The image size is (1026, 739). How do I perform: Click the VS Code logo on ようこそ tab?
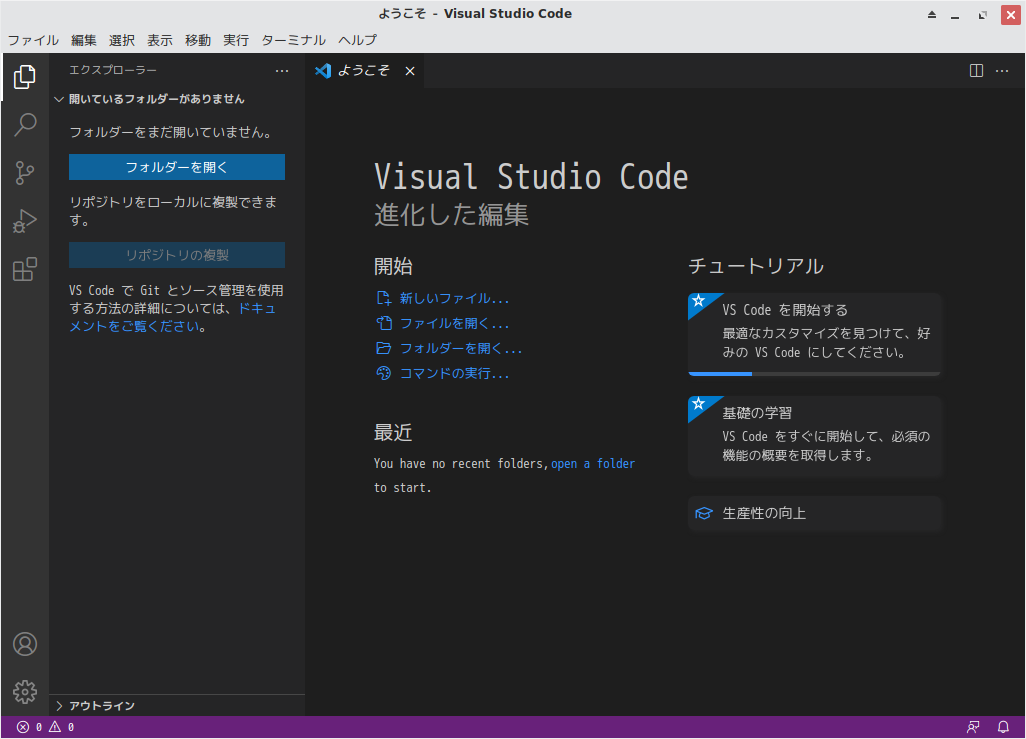tap(323, 71)
